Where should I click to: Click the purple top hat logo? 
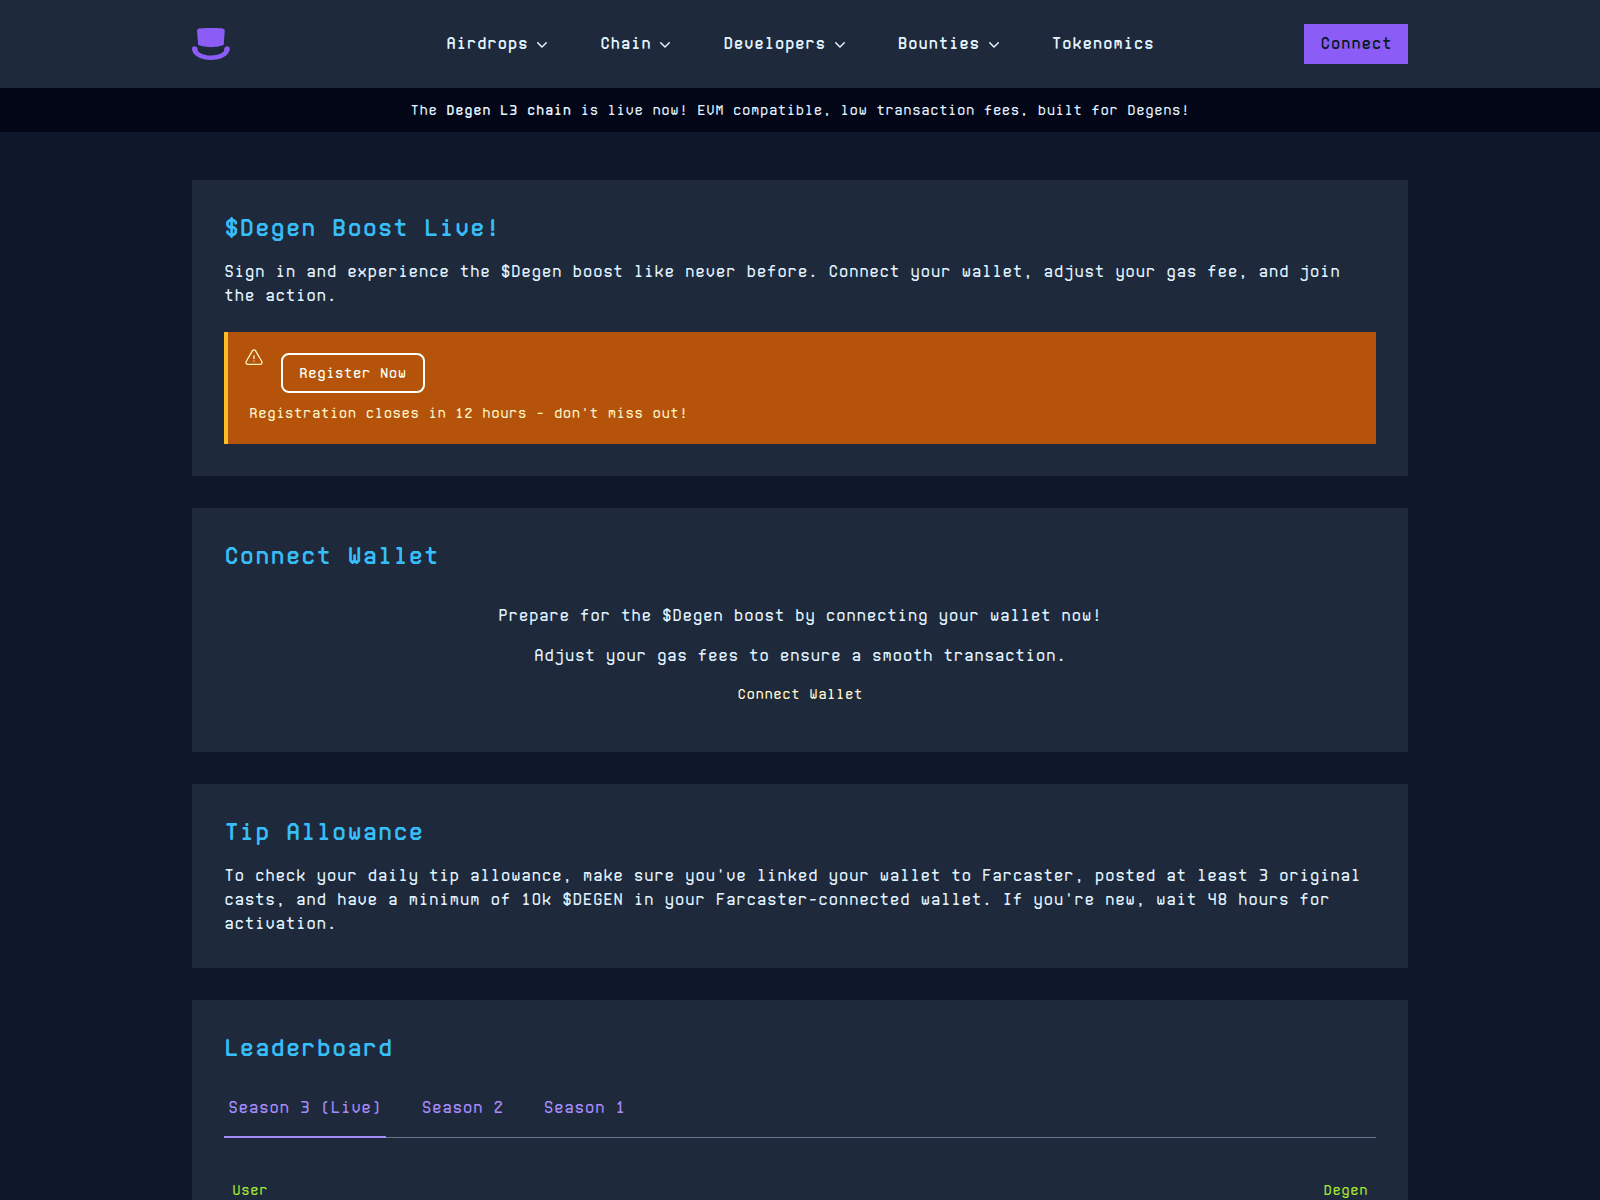[x=211, y=44]
